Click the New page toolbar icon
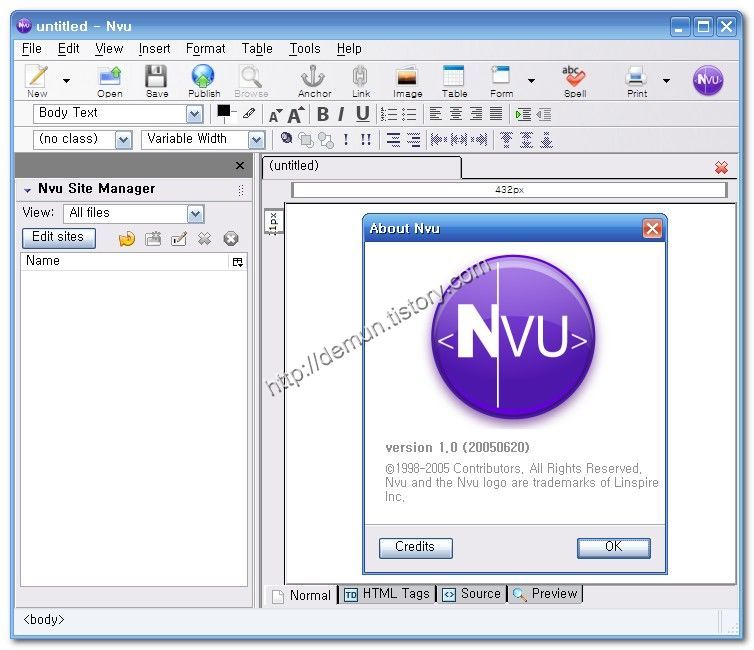The height and width of the screenshot is (650, 754). coord(38,81)
